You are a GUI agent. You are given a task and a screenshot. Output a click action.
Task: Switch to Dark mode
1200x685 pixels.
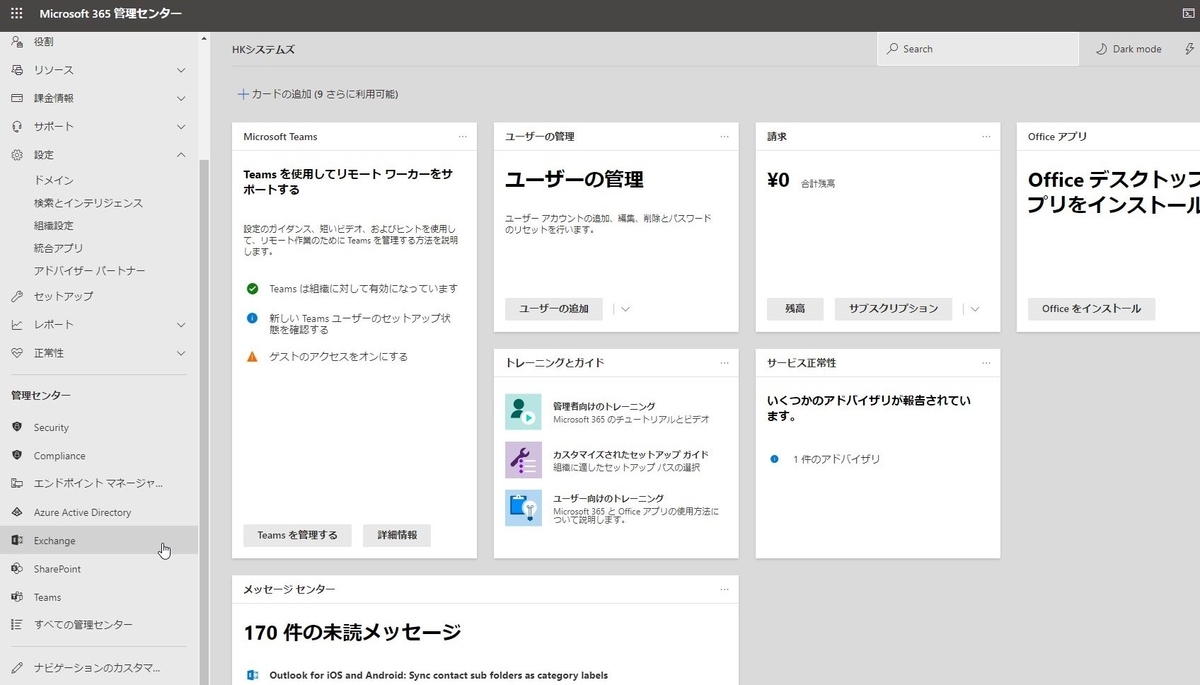coord(1128,48)
